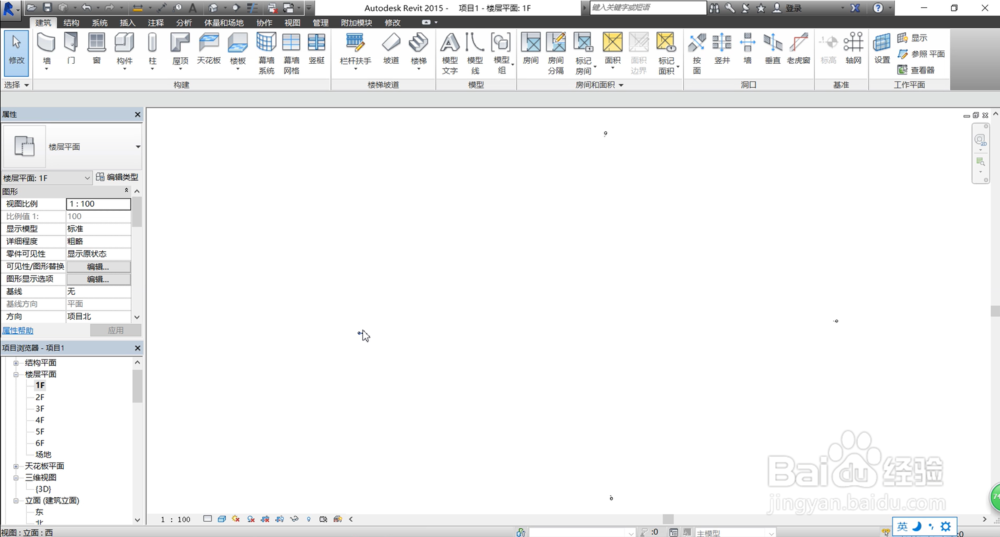
Task: Select the 竖梃 (Mullion) tool
Action: pyautogui.click(x=316, y=49)
